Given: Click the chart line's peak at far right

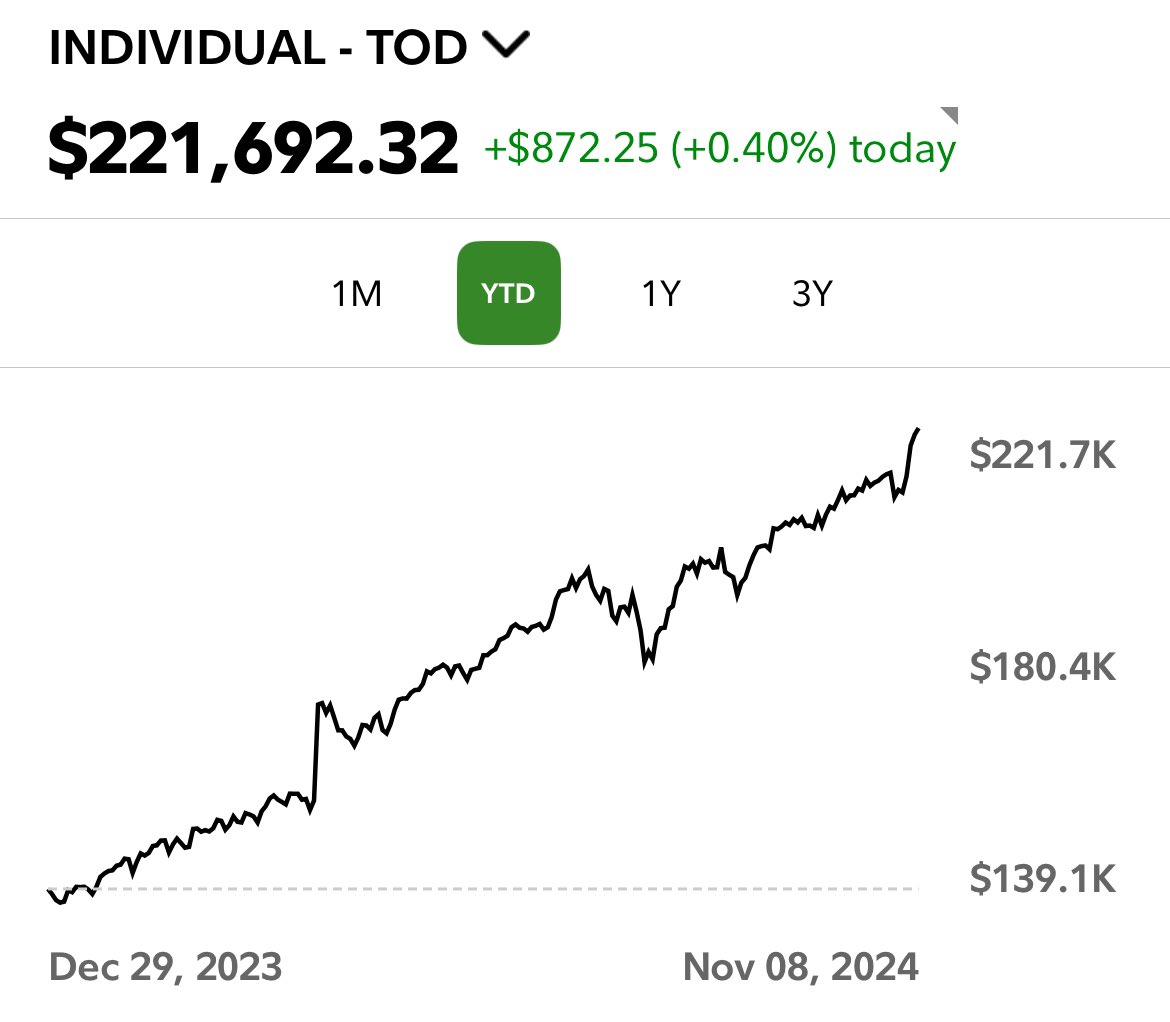Looking at the screenshot, I should pos(918,429).
